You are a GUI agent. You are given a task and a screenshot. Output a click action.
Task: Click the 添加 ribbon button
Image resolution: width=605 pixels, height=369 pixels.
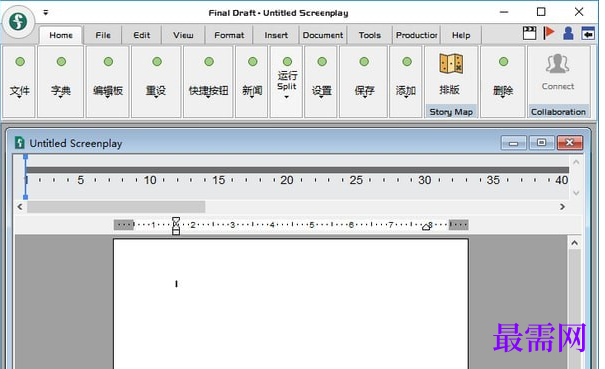(406, 81)
